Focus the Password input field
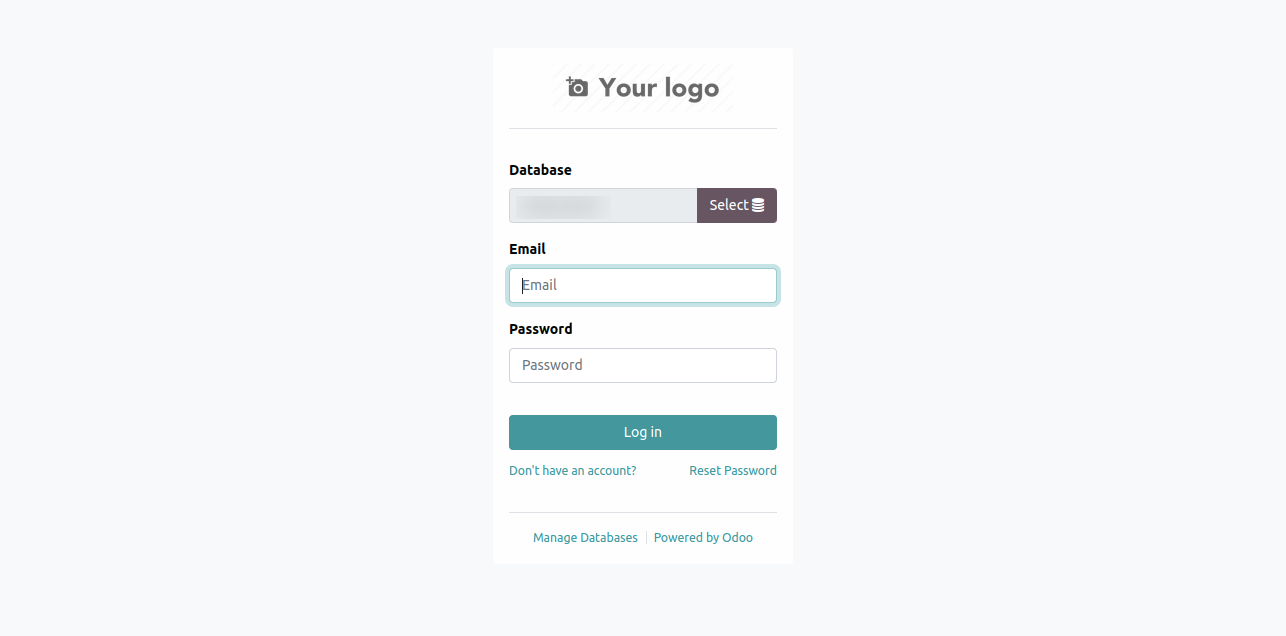The width and height of the screenshot is (1286, 636). point(643,365)
